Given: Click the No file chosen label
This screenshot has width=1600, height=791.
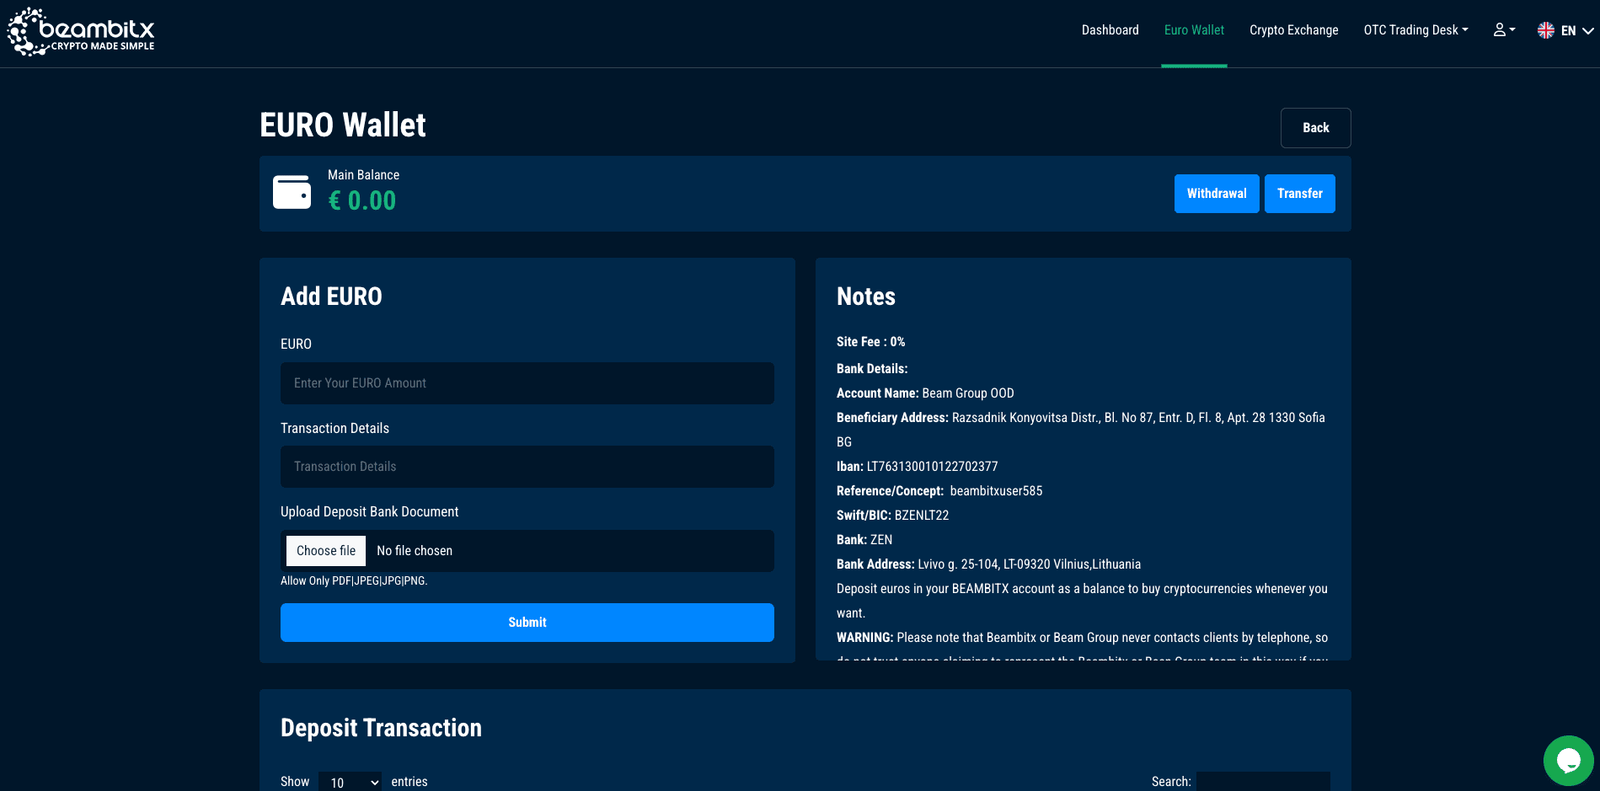Looking at the screenshot, I should coord(414,551).
